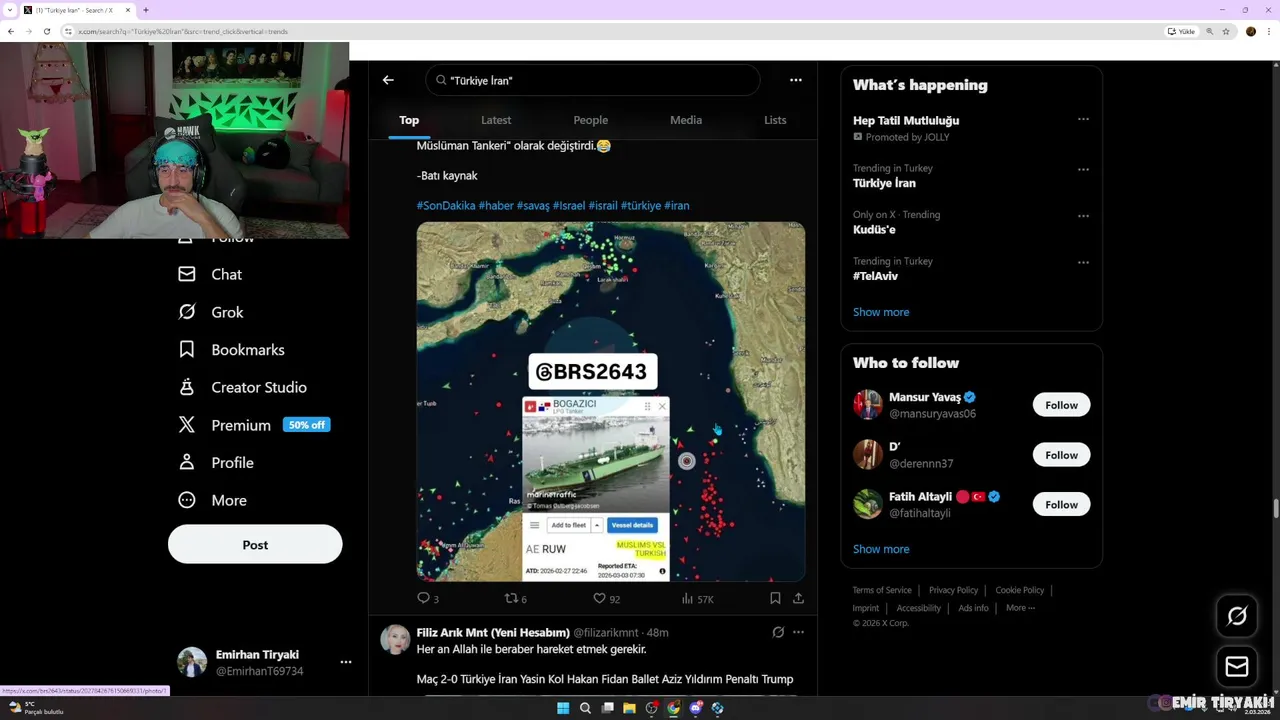Open Task View on the taskbar
This screenshot has height=720, width=1280.
coord(607,708)
